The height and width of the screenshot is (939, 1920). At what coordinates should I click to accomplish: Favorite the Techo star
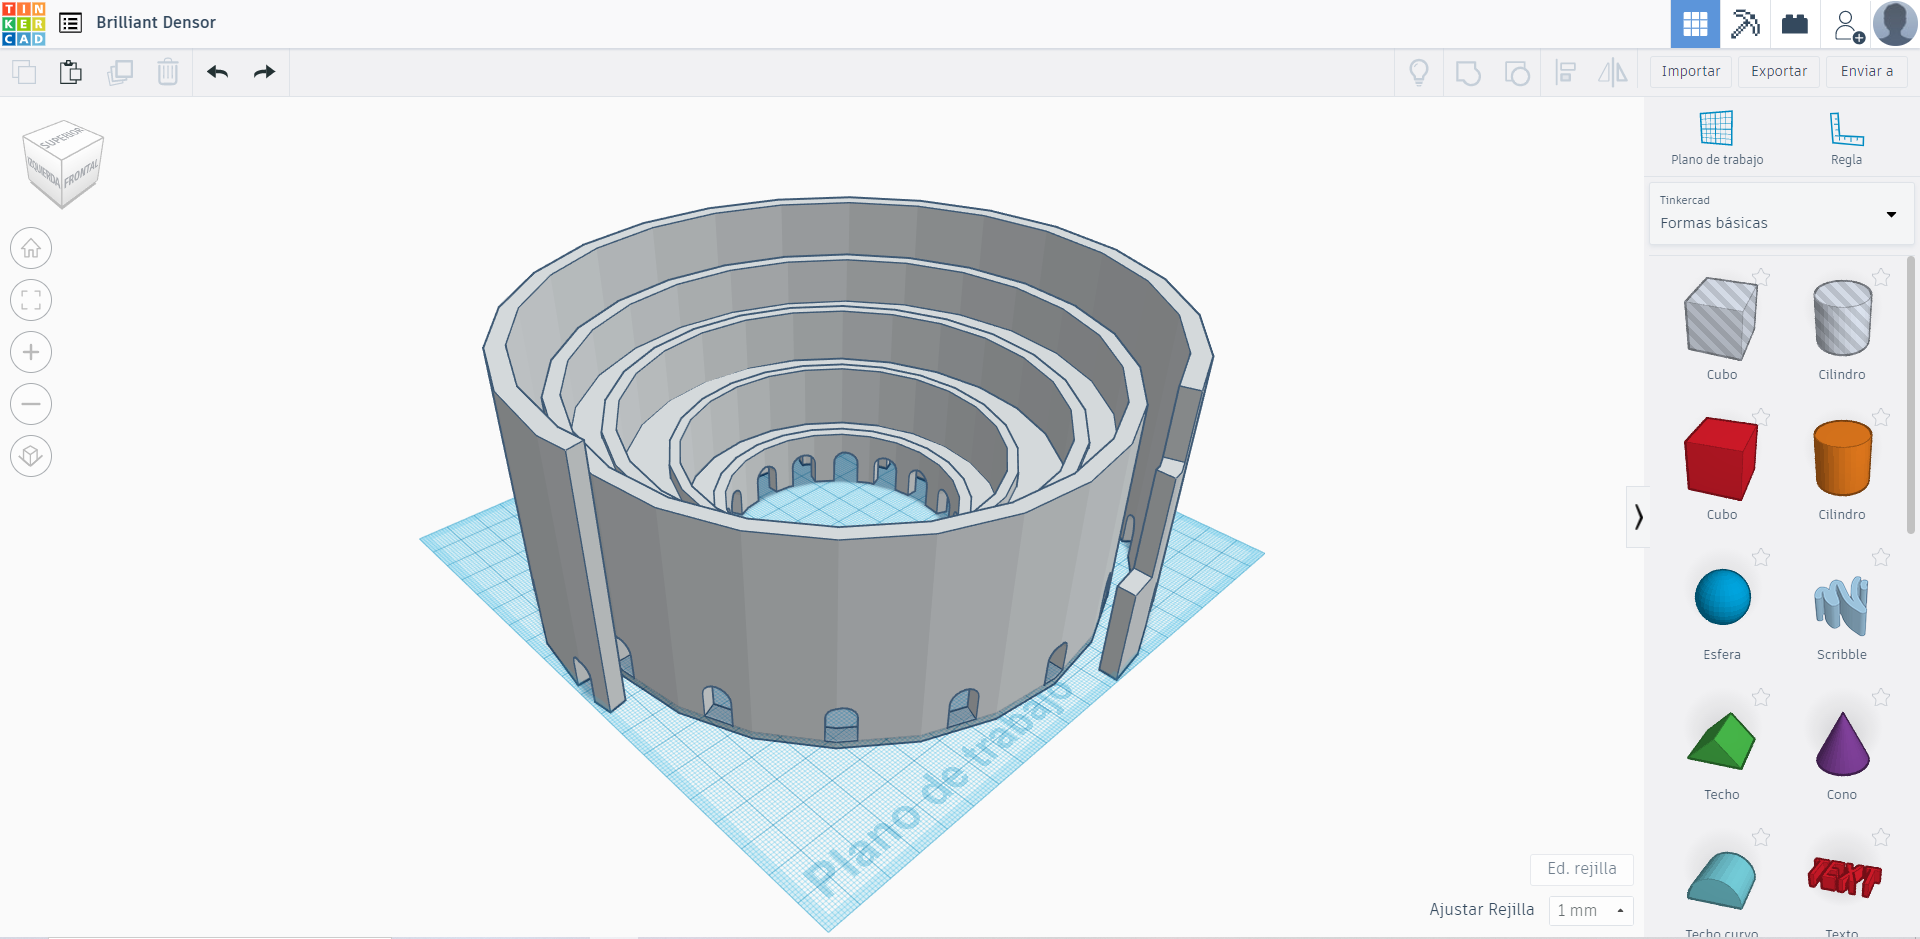[1761, 697]
